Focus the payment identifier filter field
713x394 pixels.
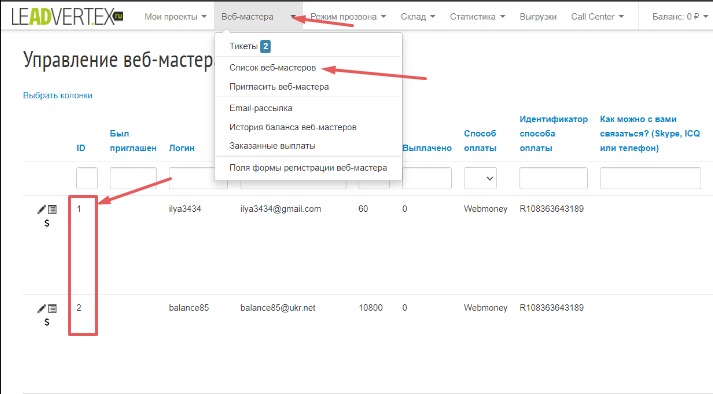[553, 178]
